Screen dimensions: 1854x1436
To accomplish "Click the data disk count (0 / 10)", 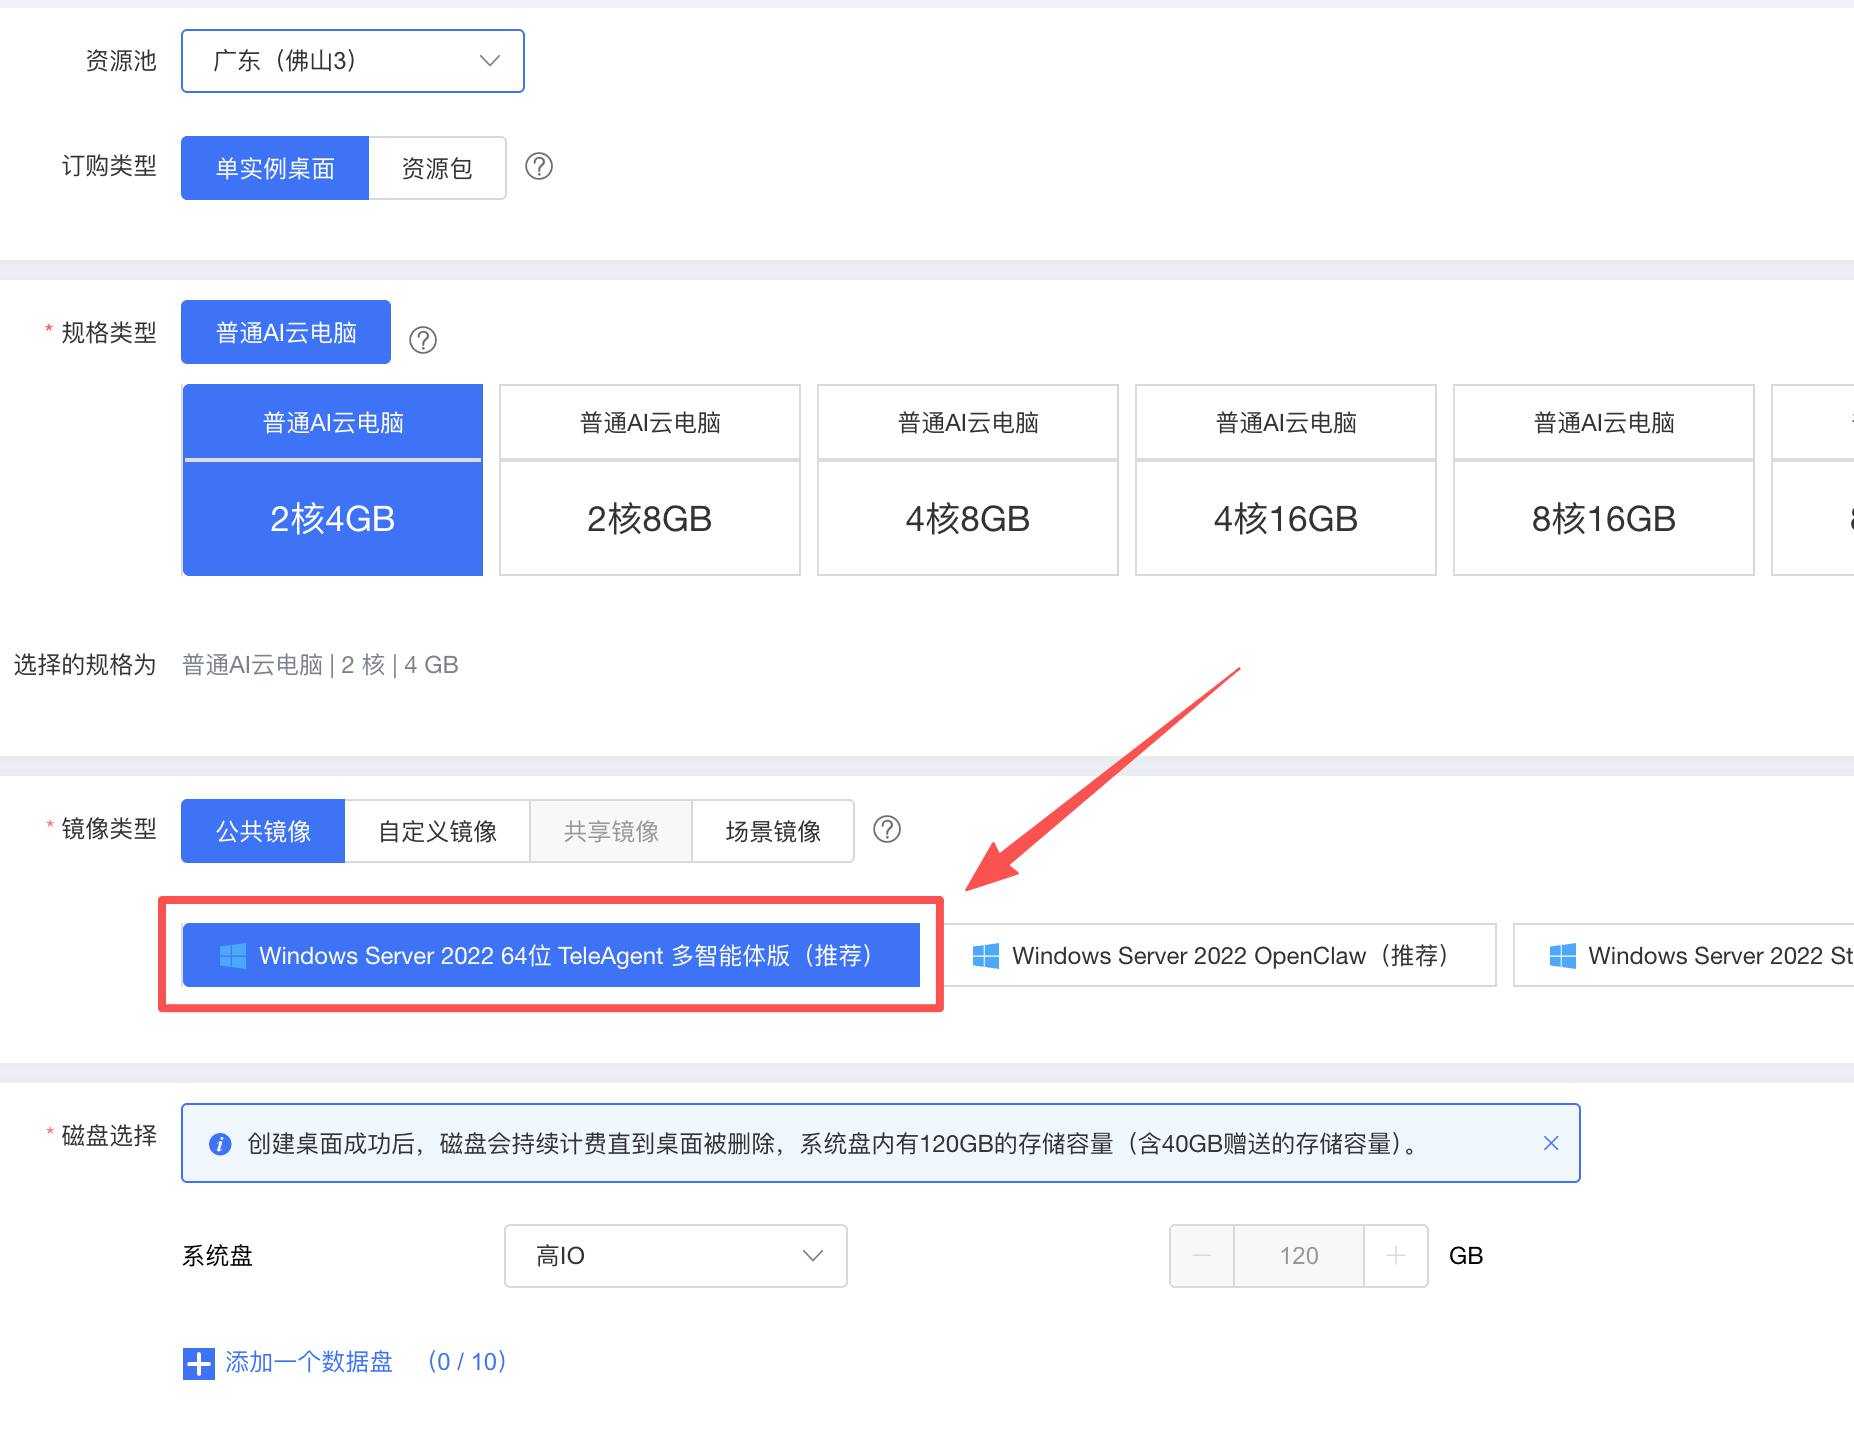I will point(467,1362).
